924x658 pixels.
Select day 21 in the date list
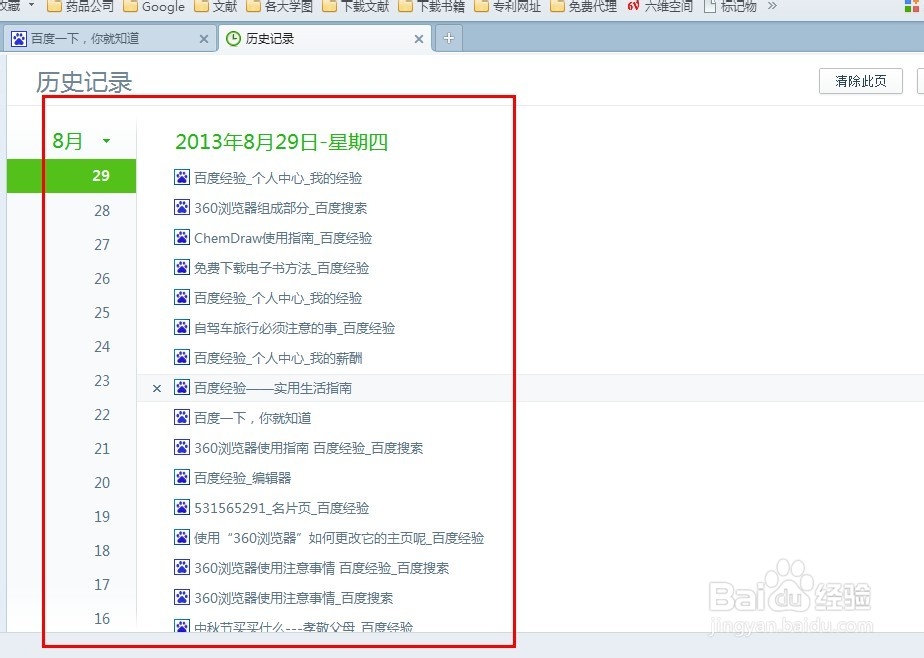tap(102, 448)
